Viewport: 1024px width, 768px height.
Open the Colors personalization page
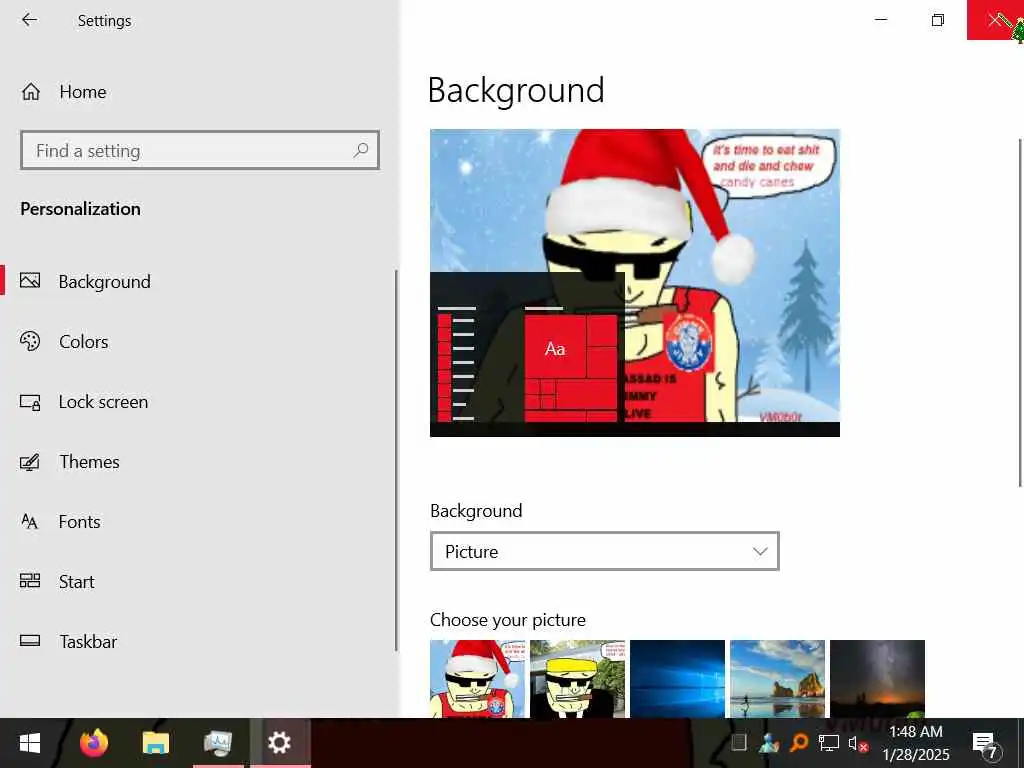(x=84, y=342)
